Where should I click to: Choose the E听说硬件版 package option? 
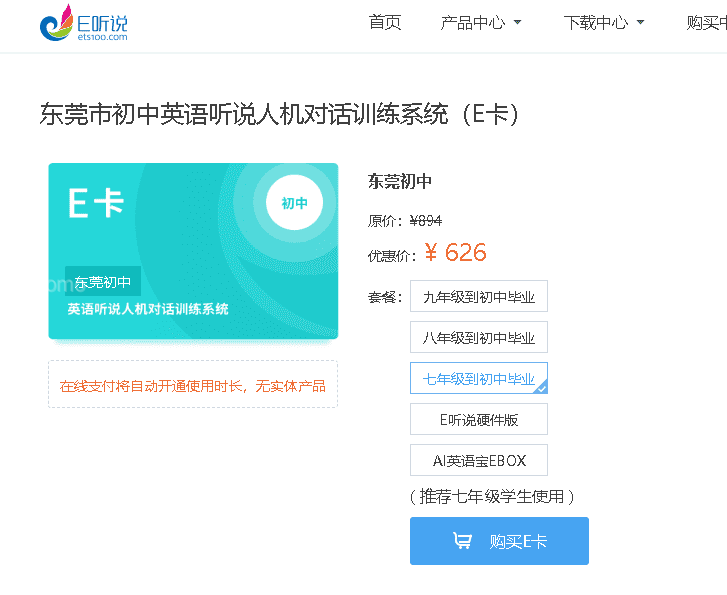tap(478, 420)
